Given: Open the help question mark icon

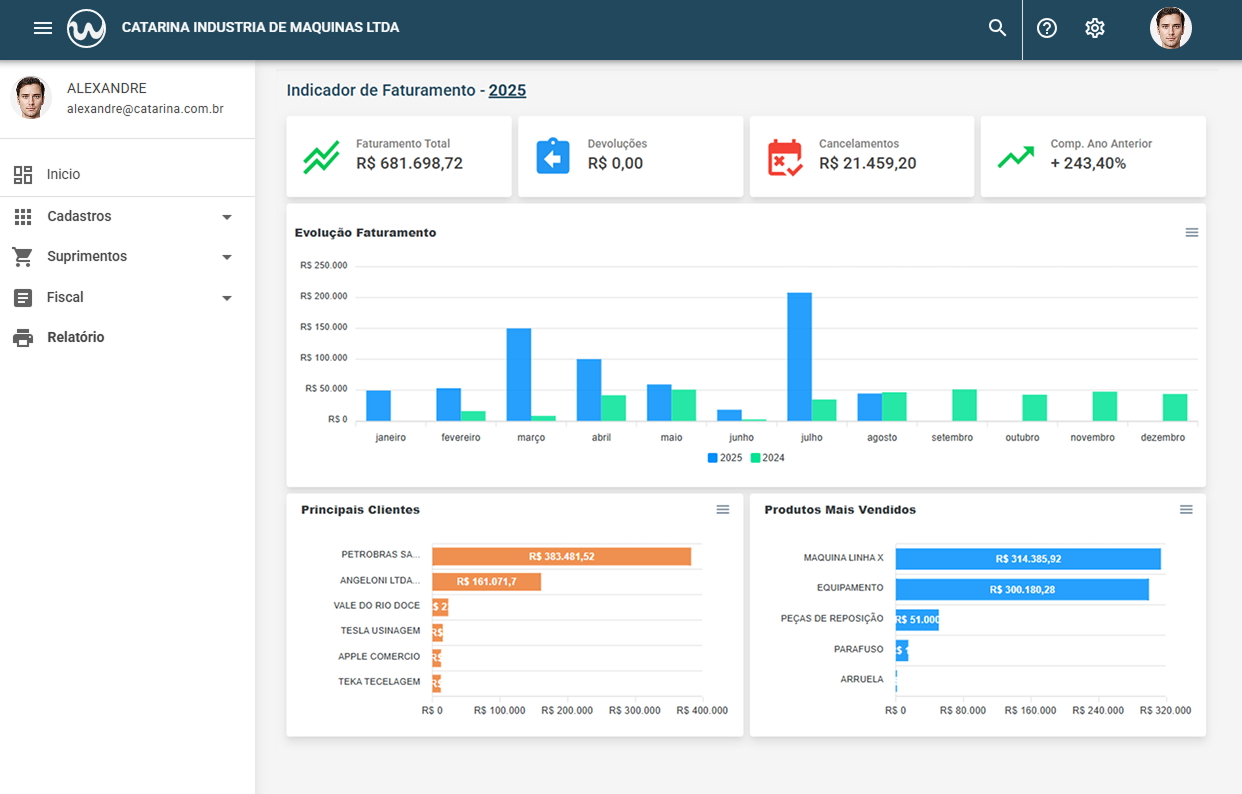Looking at the screenshot, I should [x=1047, y=28].
